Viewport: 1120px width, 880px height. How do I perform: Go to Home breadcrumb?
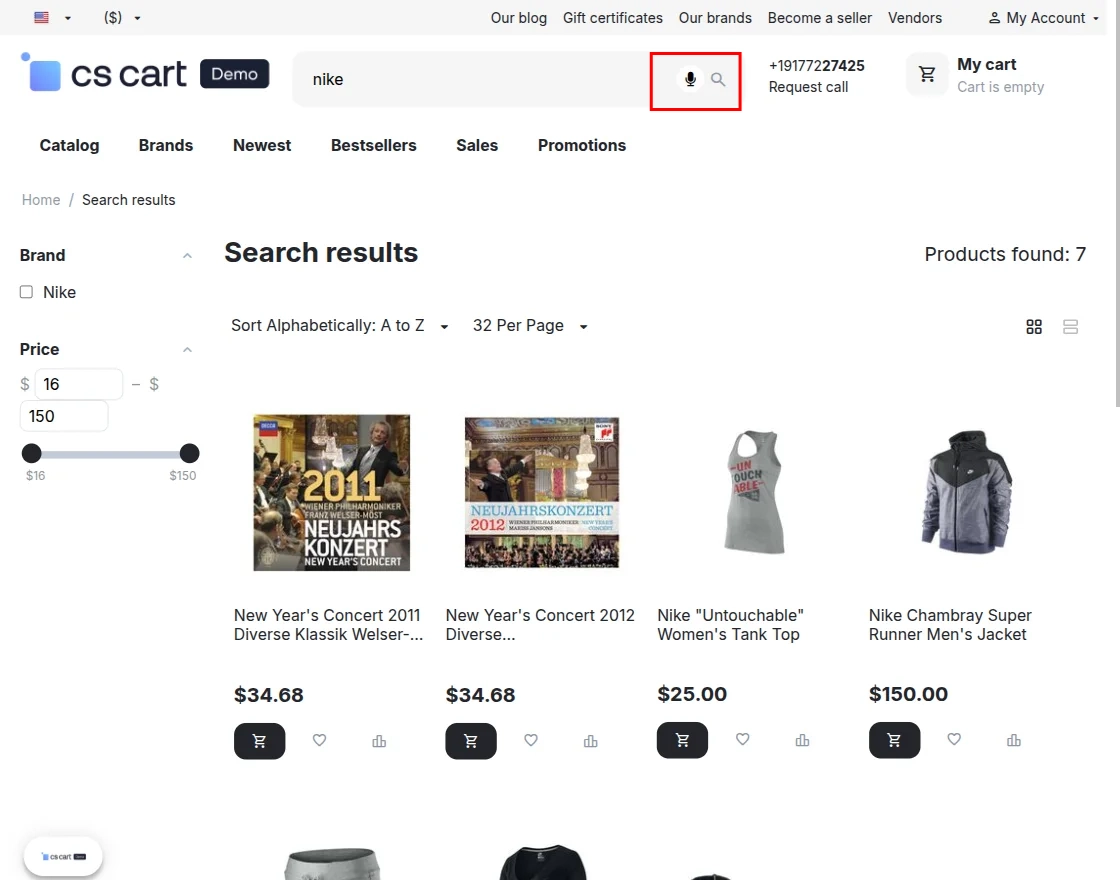click(41, 200)
